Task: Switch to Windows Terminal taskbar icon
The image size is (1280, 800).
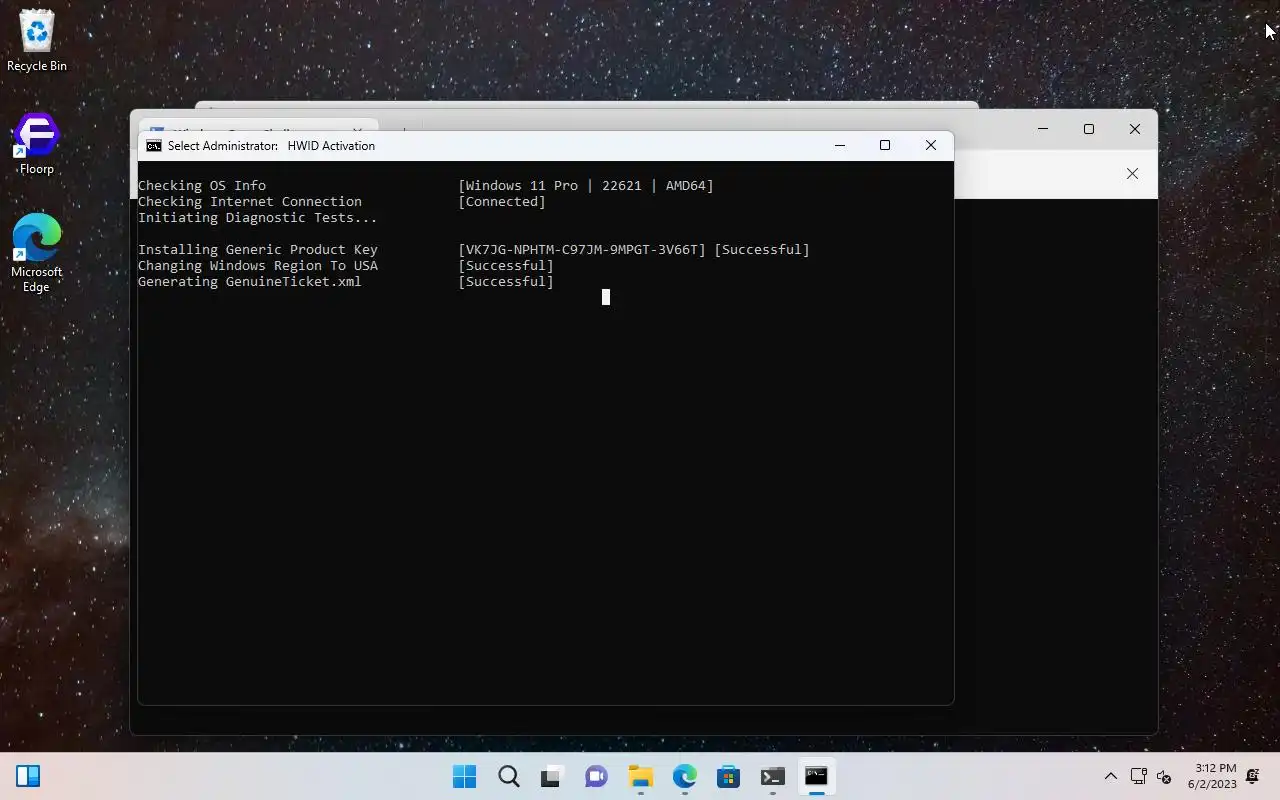Action: pyautogui.click(x=772, y=776)
